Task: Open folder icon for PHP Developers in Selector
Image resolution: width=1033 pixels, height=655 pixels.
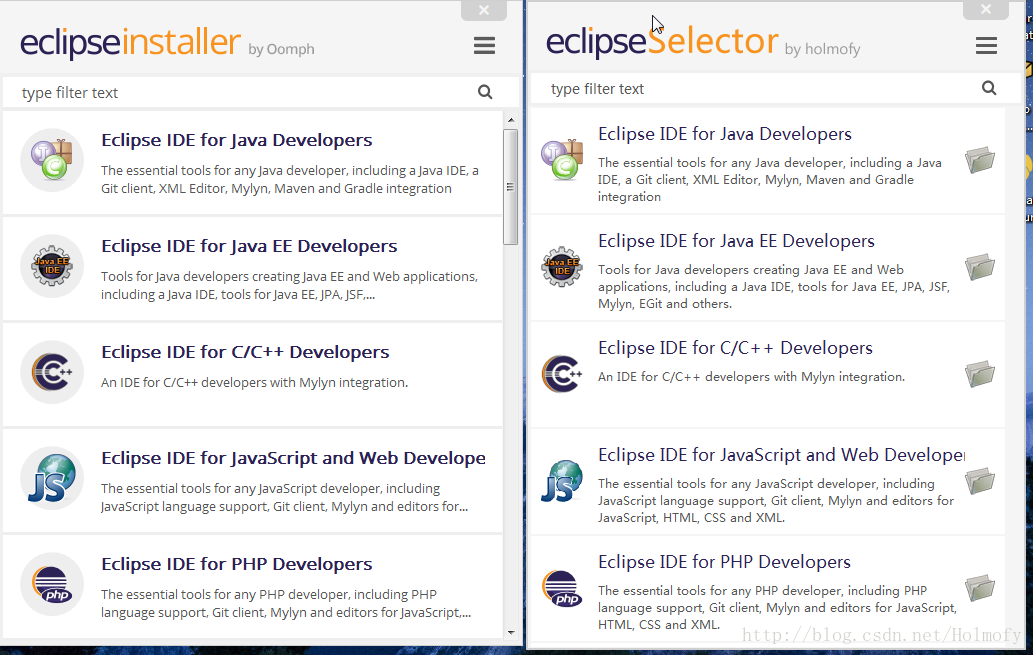Action: coord(980,588)
